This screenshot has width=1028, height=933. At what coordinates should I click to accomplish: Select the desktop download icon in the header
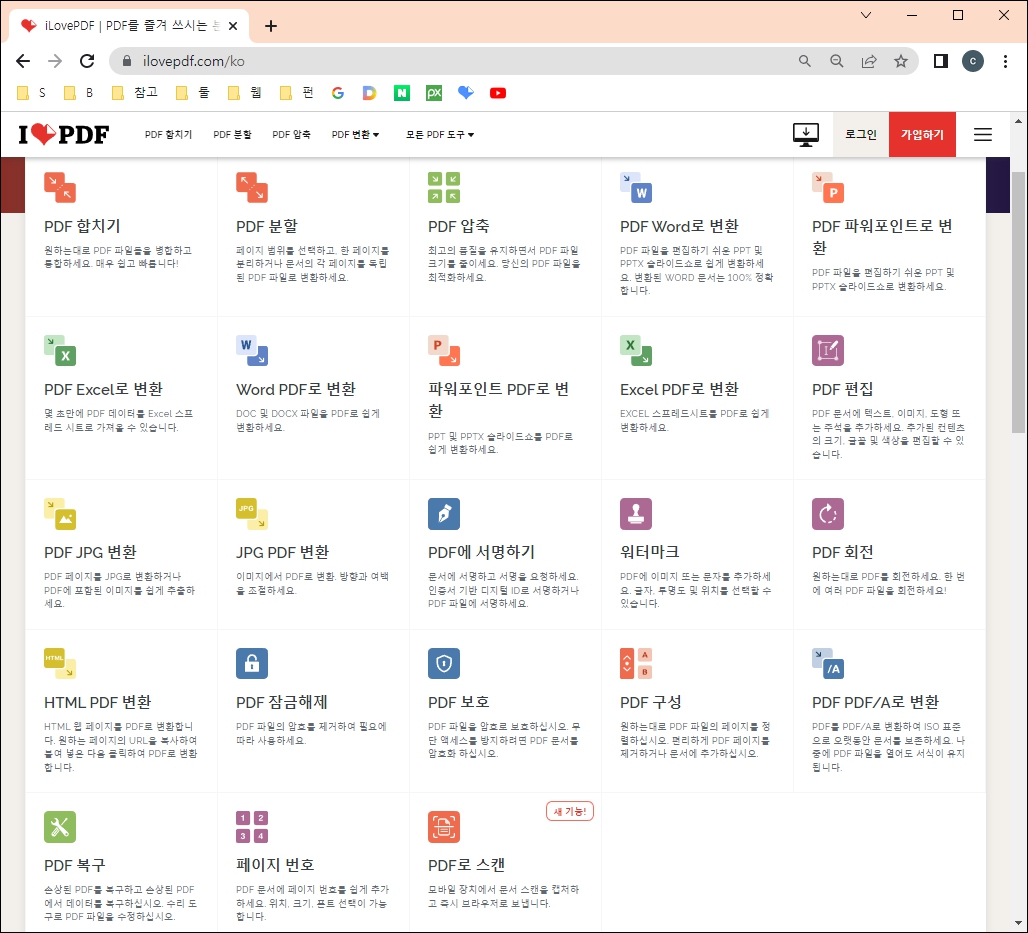click(x=806, y=134)
